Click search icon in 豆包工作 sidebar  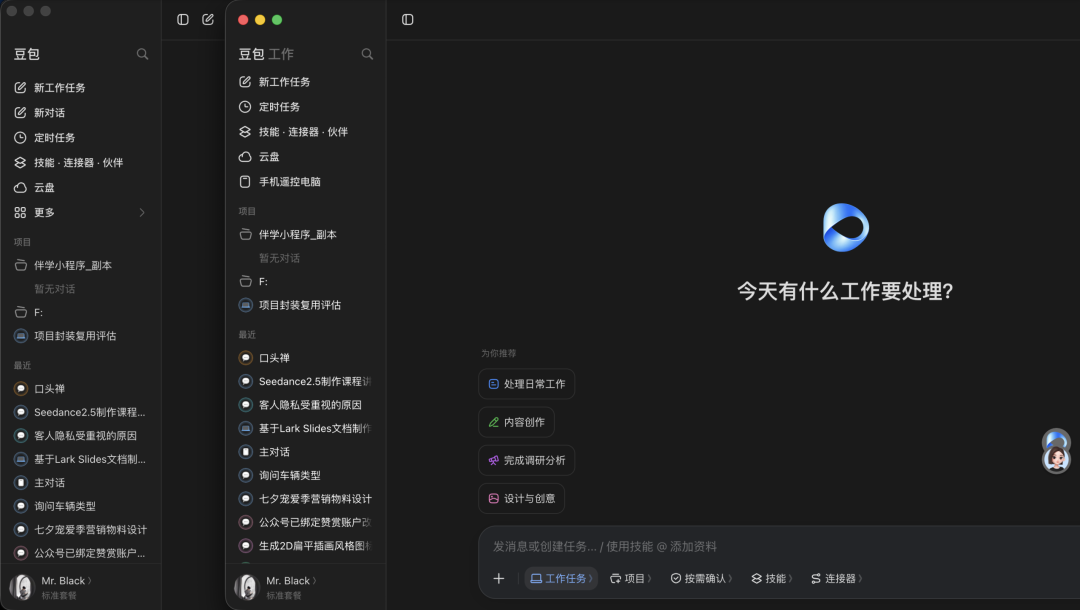coord(367,54)
